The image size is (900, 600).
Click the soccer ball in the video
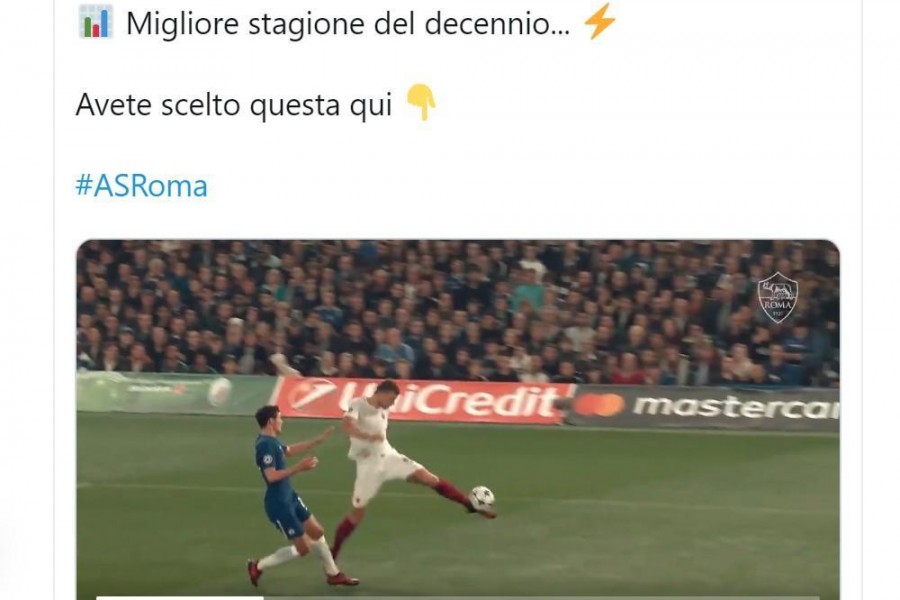pos(481,497)
